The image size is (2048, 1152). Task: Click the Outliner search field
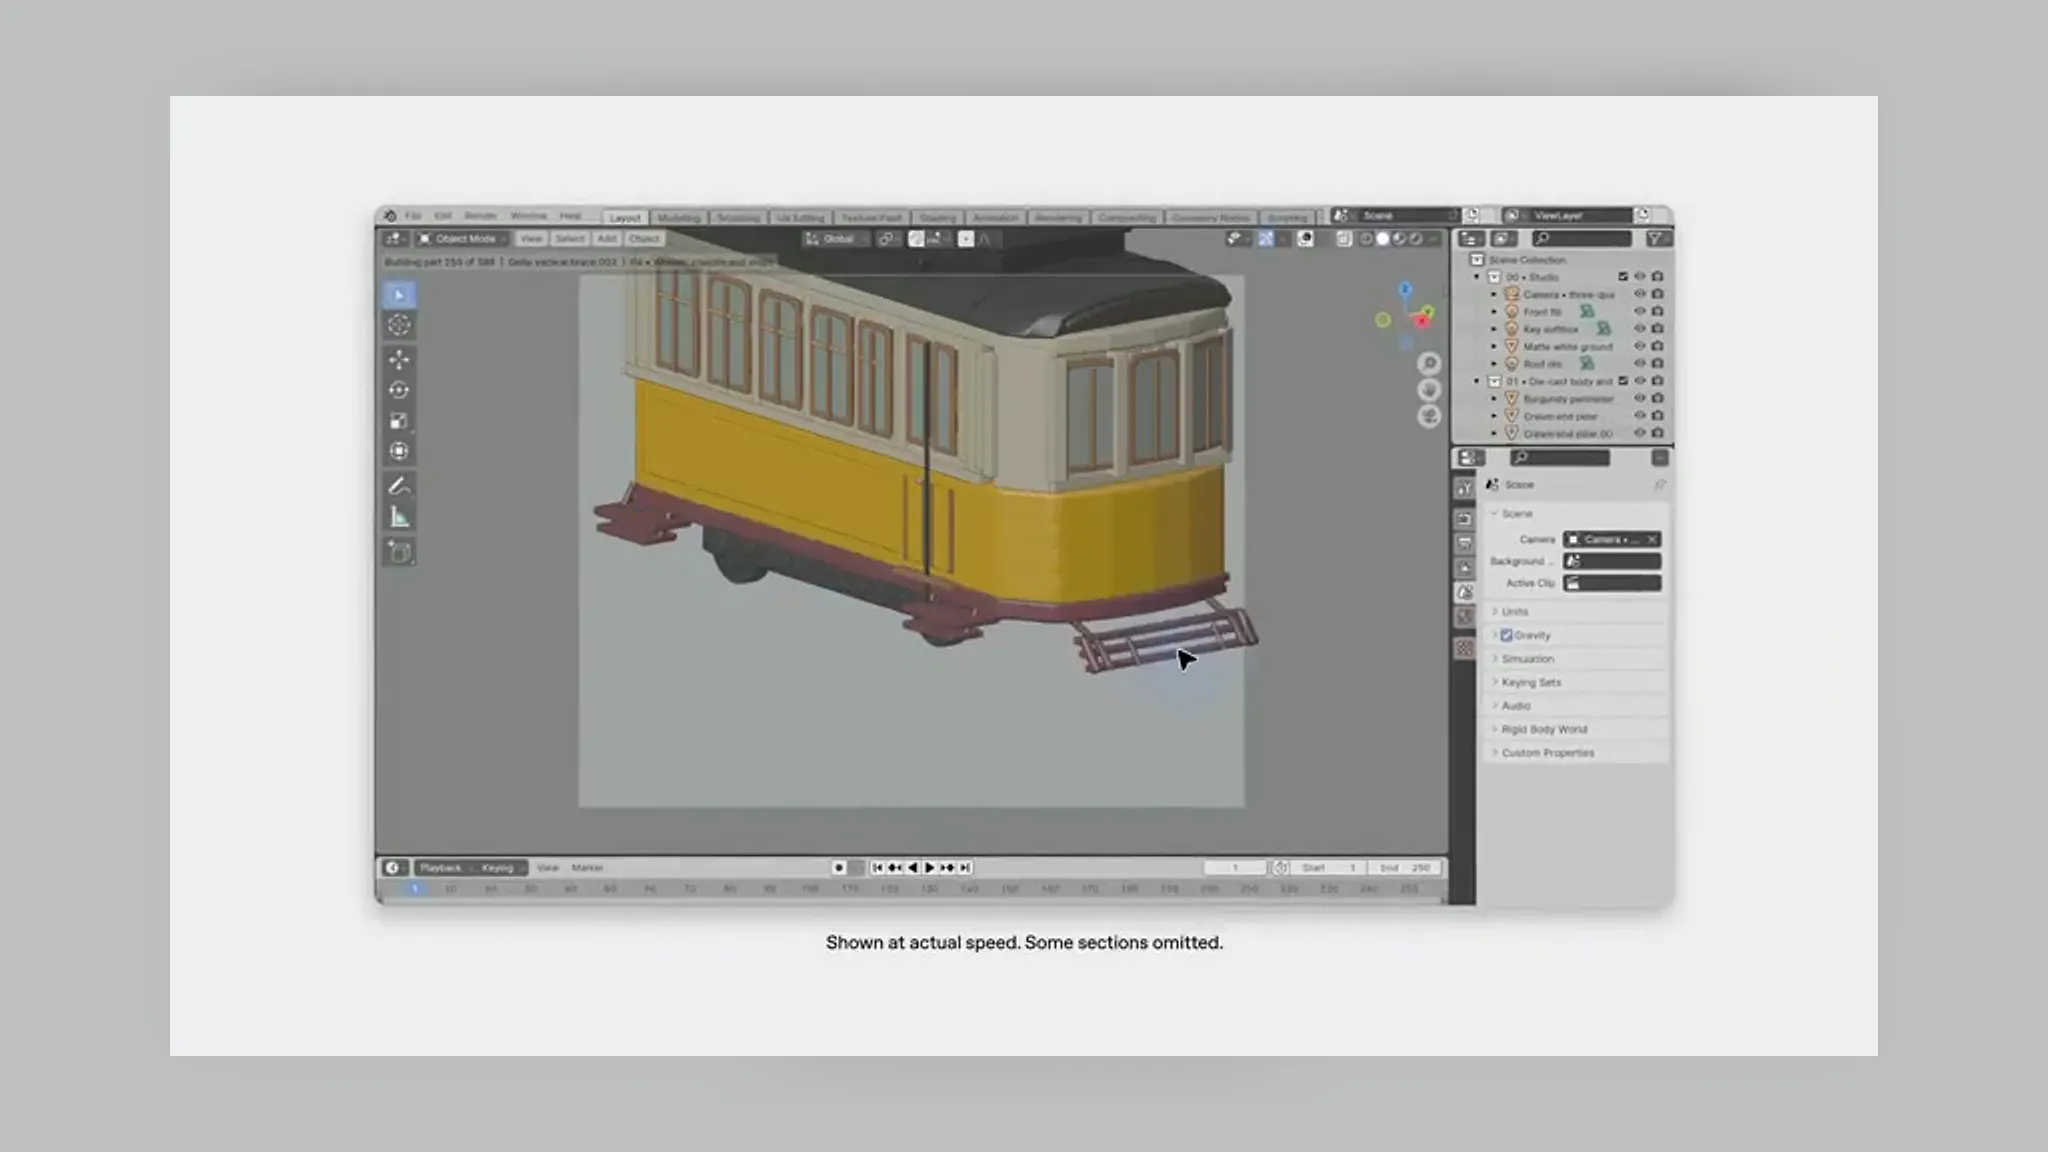(1582, 238)
